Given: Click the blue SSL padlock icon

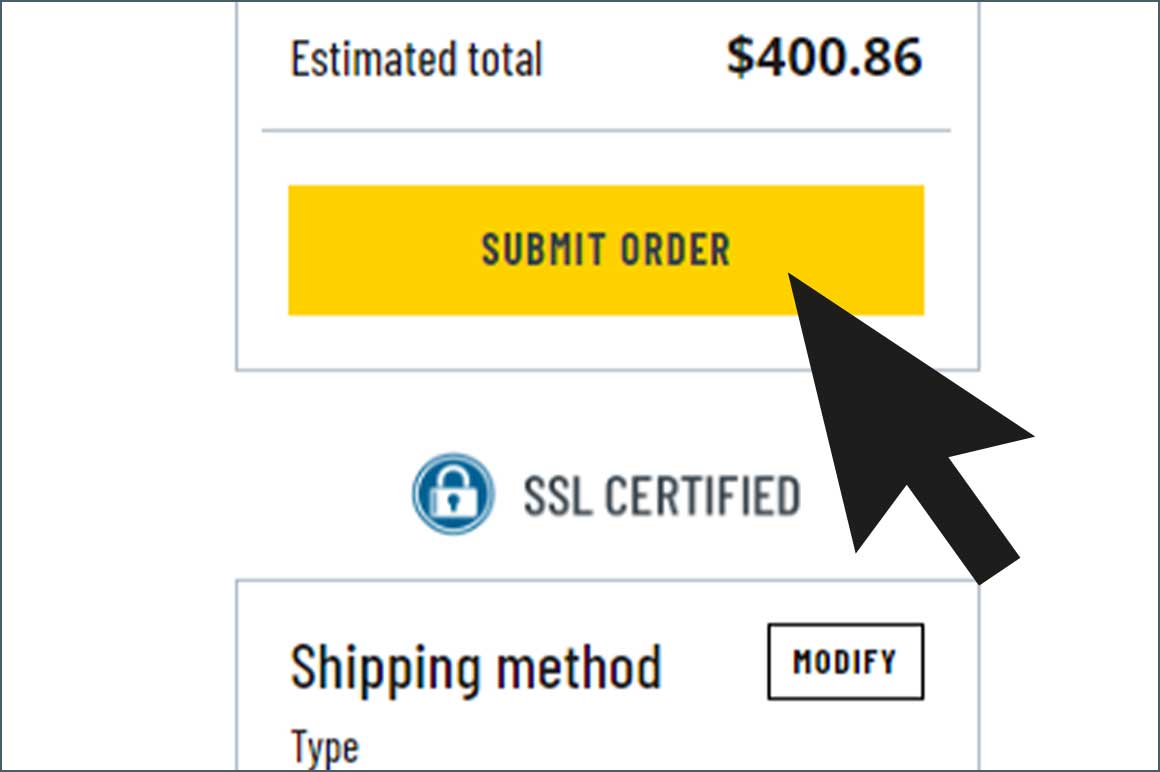Looking at the screenshot, I should [453, 494].
